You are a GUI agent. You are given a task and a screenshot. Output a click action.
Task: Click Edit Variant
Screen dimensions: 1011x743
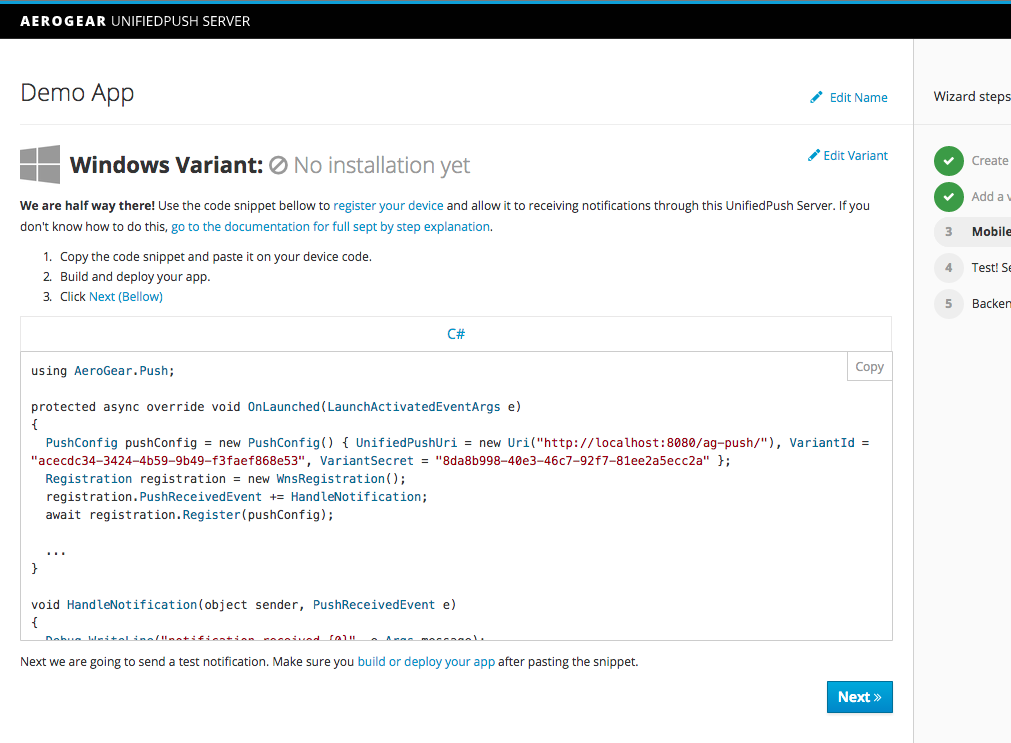[857, 155]
